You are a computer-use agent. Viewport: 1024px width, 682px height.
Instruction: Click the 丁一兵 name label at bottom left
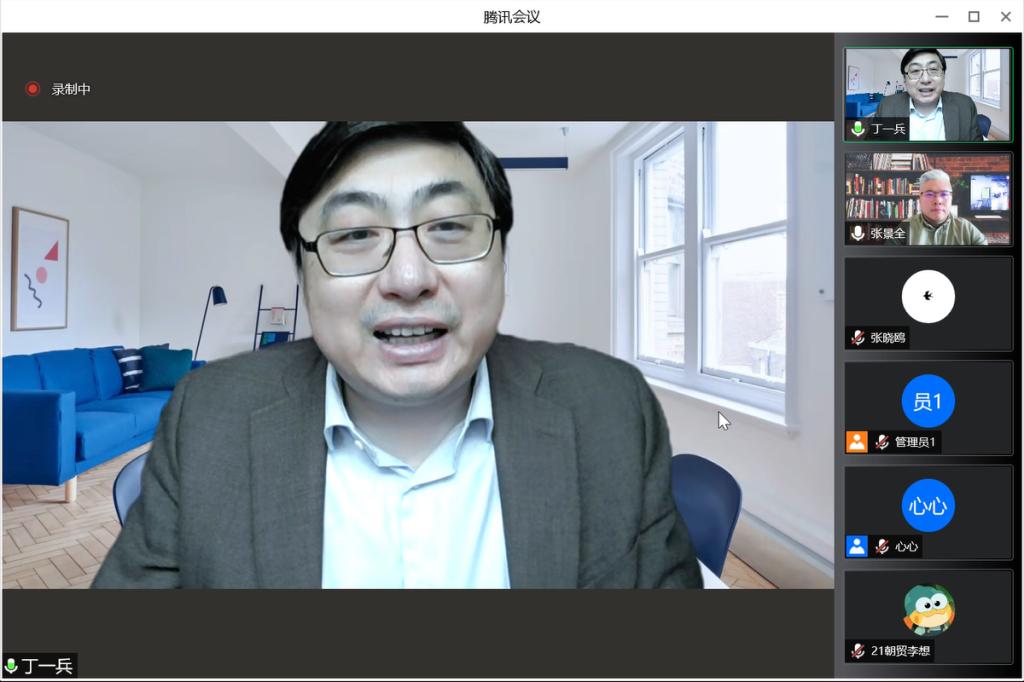[47, 666]
